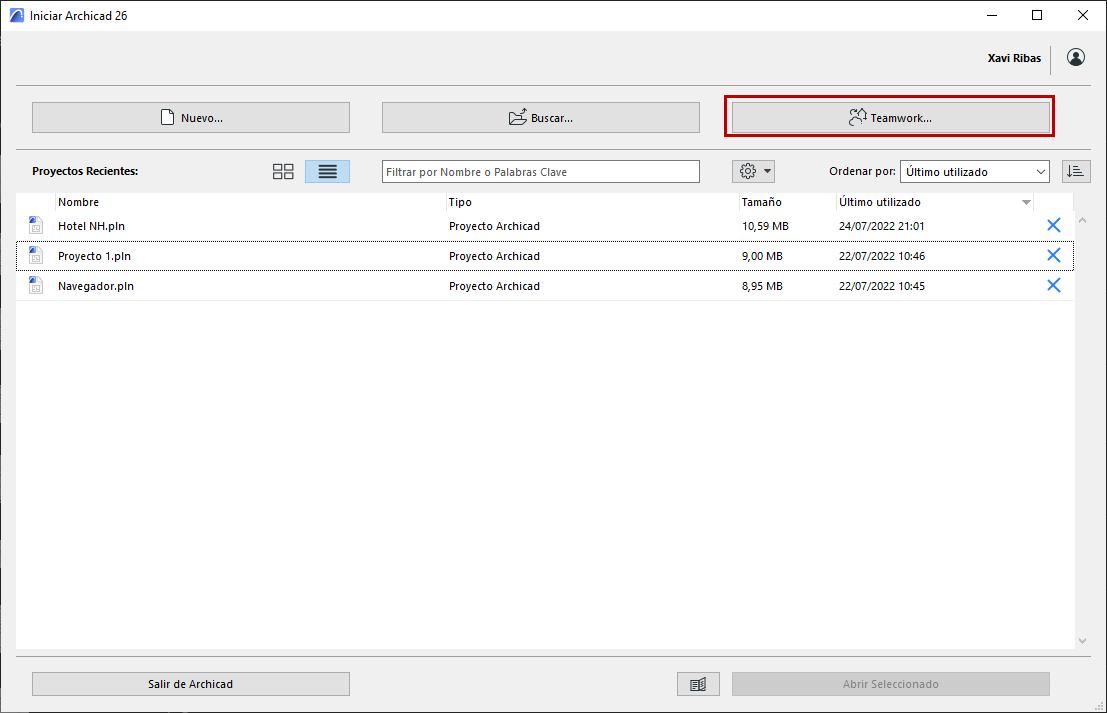The width and height of the screenshot is (1107, 713).
Task: Click the Archicad logo in title bar
Action: 16,15
